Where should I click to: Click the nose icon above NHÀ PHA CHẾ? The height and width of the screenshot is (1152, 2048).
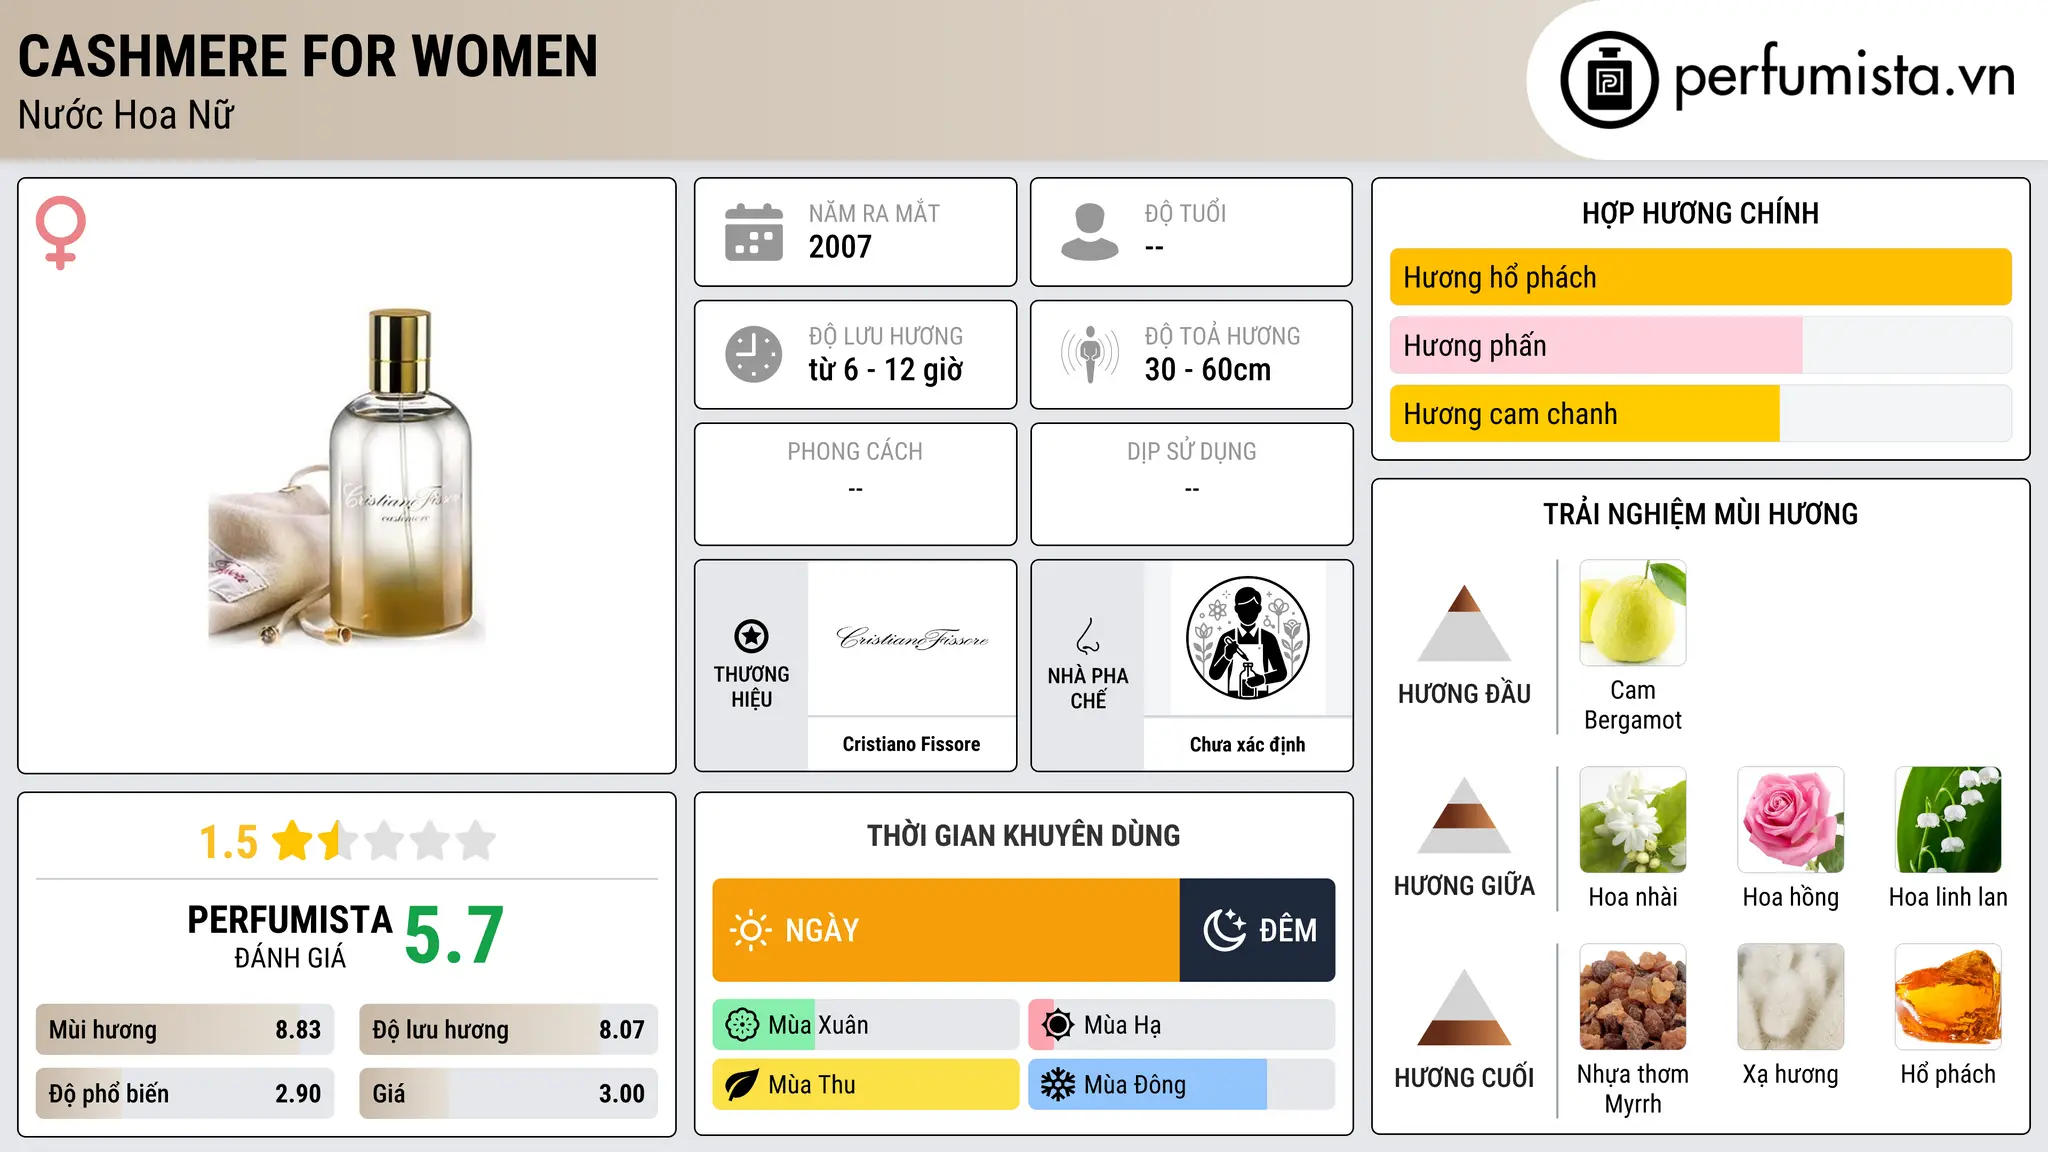pyautogui.click(x=1088, y=636)
